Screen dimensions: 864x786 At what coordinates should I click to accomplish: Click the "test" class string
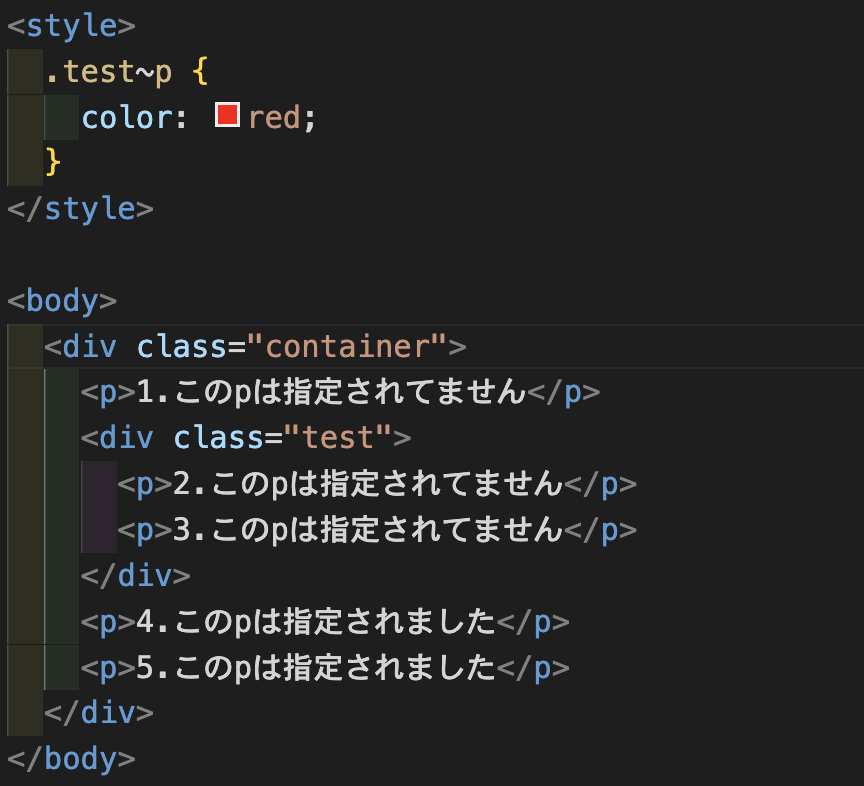pos(337,438)
